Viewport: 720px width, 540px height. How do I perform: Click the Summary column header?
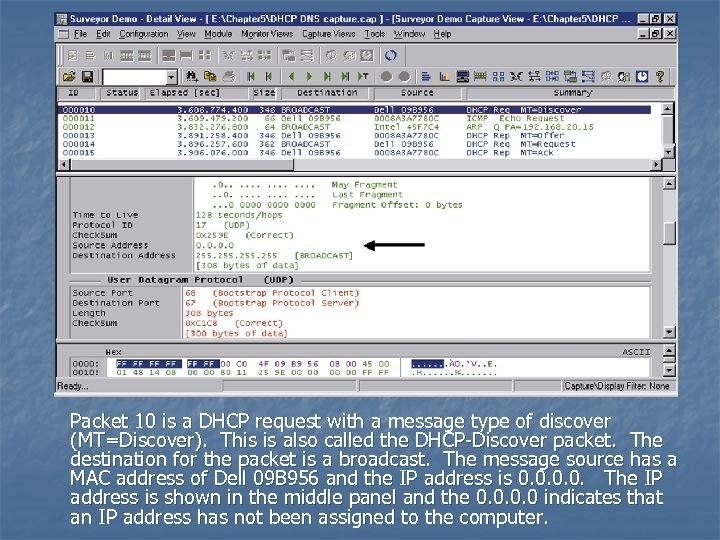click(572, 93)
